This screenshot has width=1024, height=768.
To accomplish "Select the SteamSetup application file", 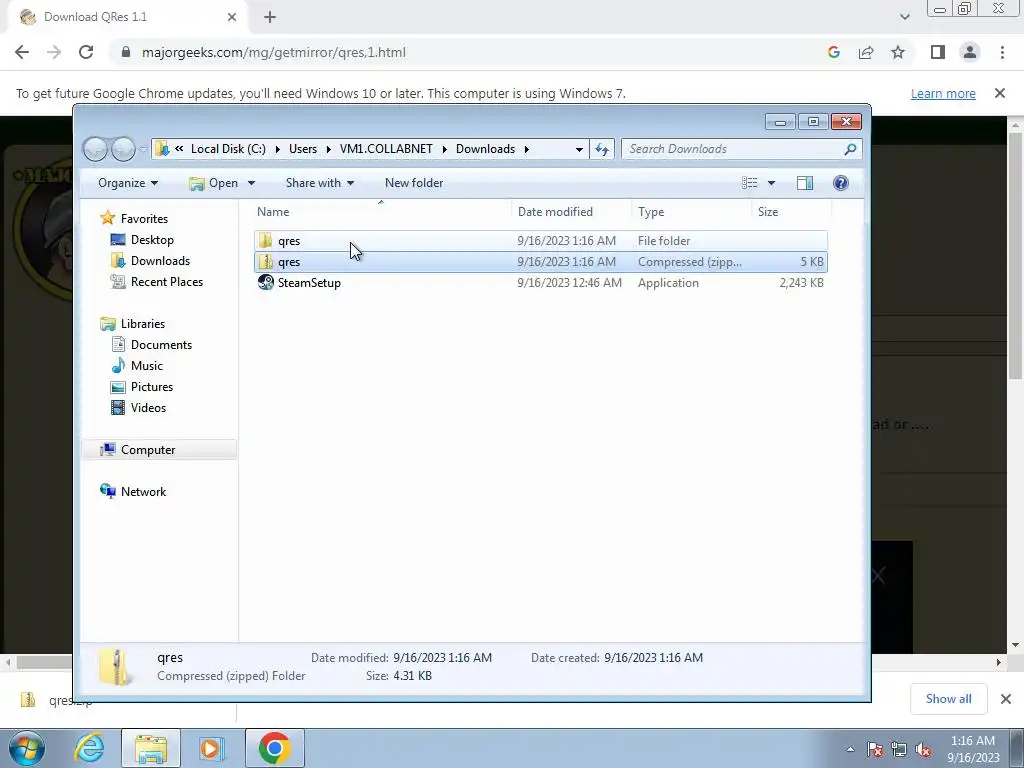I will coord(541,283).
